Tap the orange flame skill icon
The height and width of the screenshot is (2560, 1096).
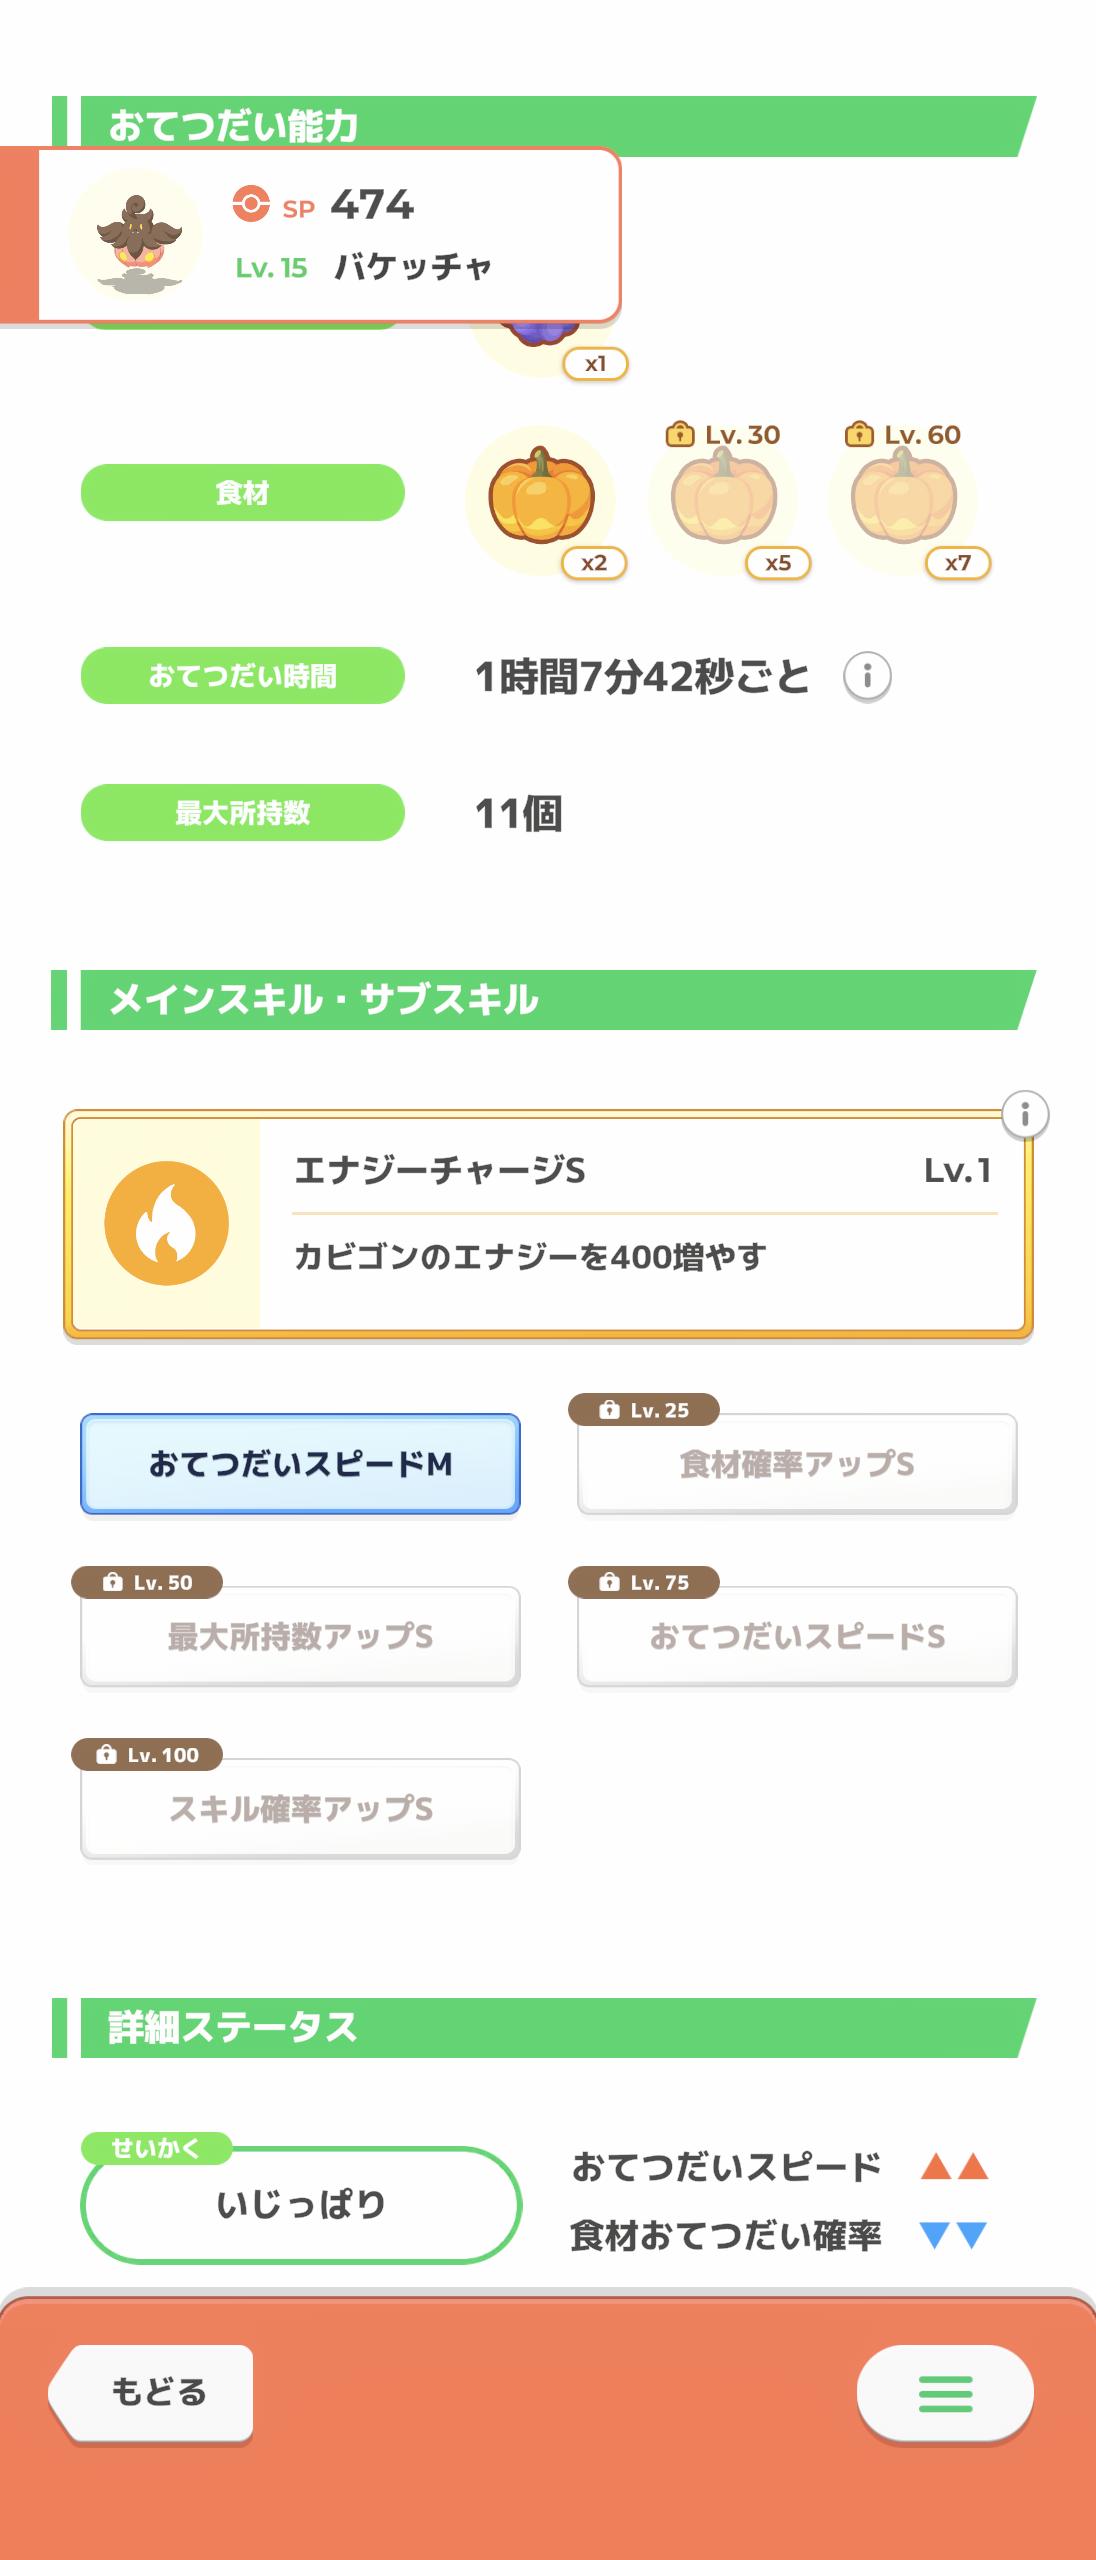[167, 1223]
